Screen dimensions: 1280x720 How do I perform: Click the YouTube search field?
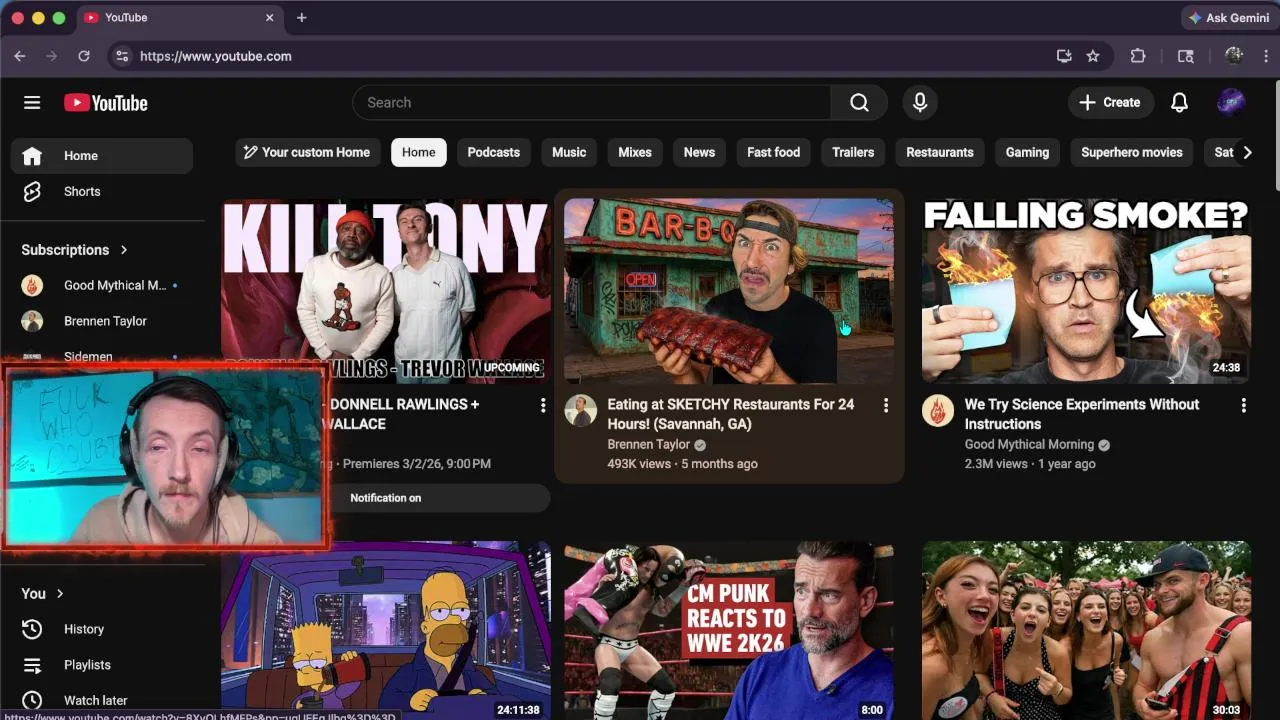pos(592,102)
